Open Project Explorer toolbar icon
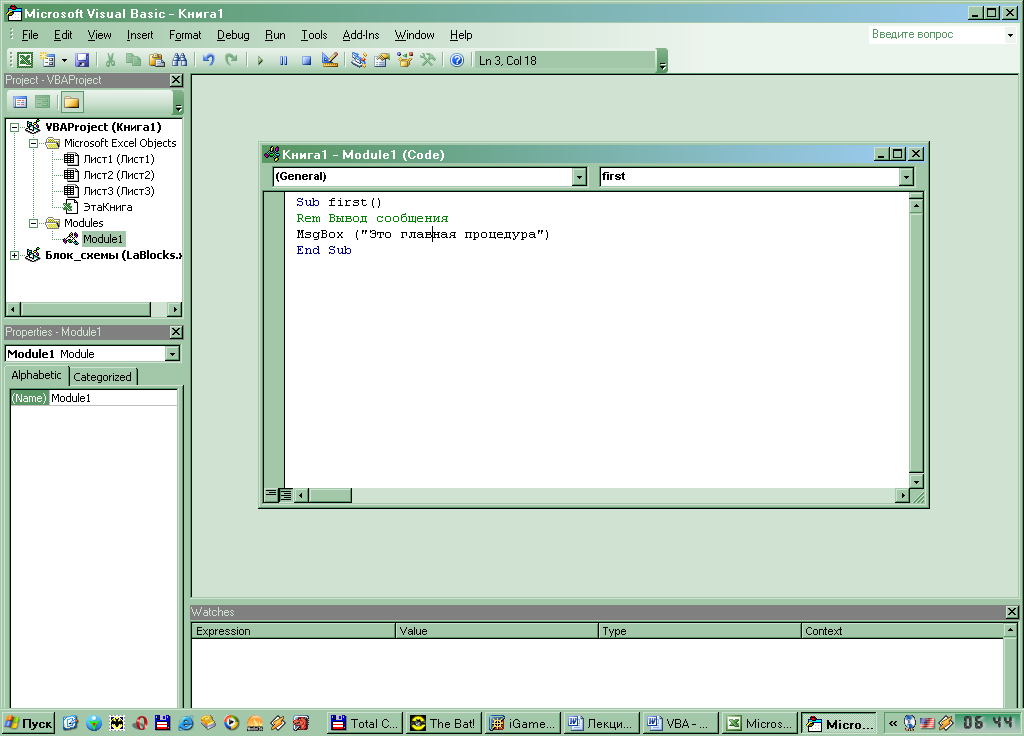The height and width of the screenshot is (736, 1024). pyautogui.click(x=359, y=60)
